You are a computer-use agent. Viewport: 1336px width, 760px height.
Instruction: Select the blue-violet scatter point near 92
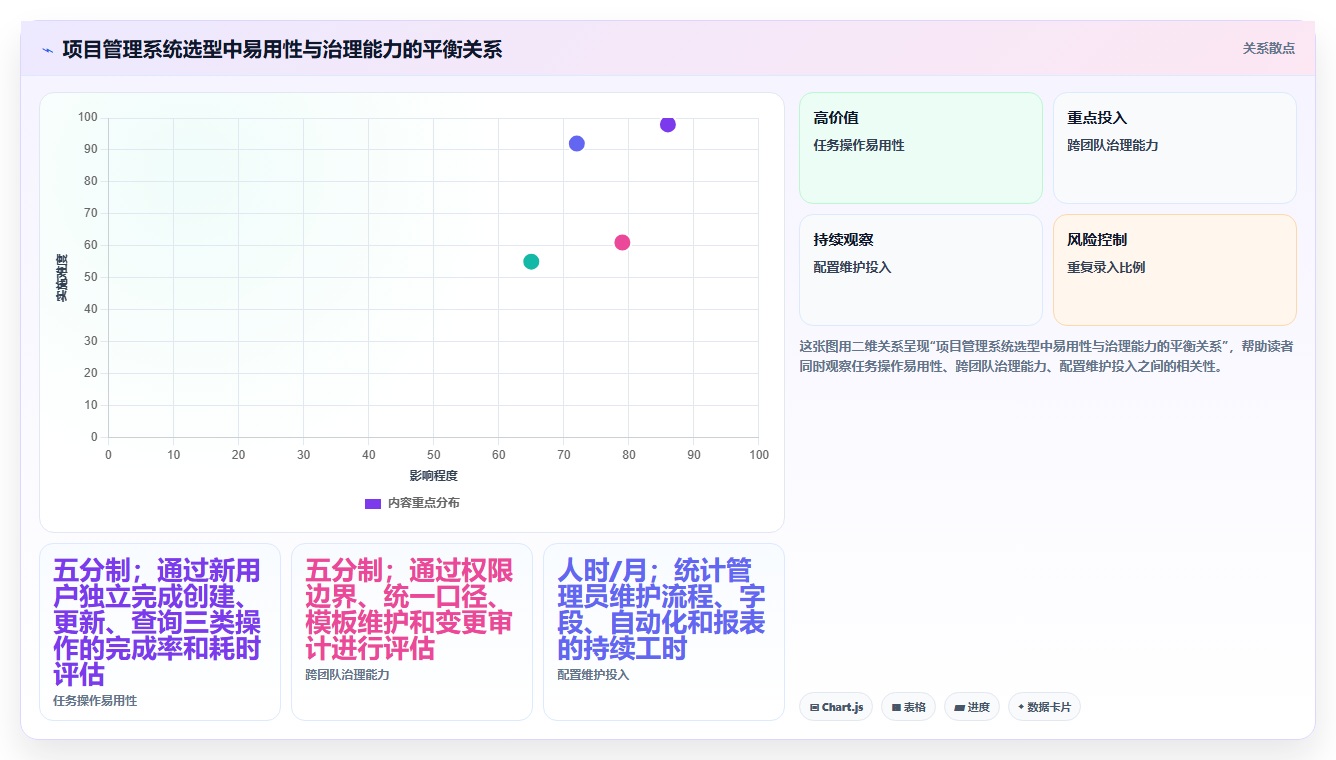[x=577, y=143]
